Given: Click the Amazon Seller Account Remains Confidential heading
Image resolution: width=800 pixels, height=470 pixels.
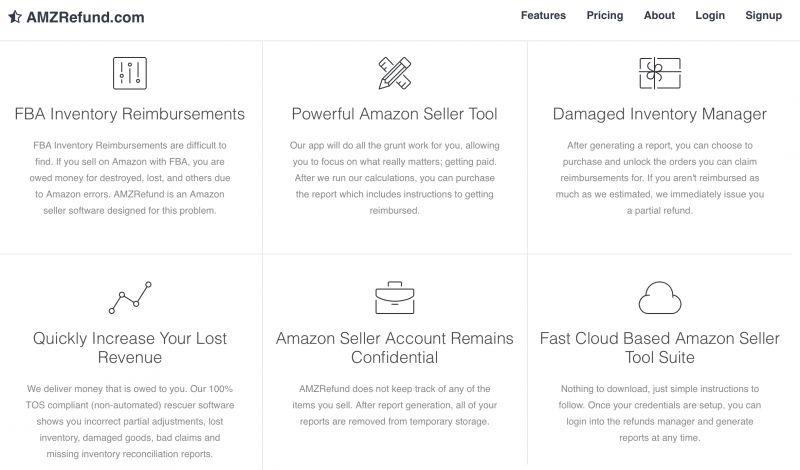Looking at the screenshot, I should [x=394, y=348].
